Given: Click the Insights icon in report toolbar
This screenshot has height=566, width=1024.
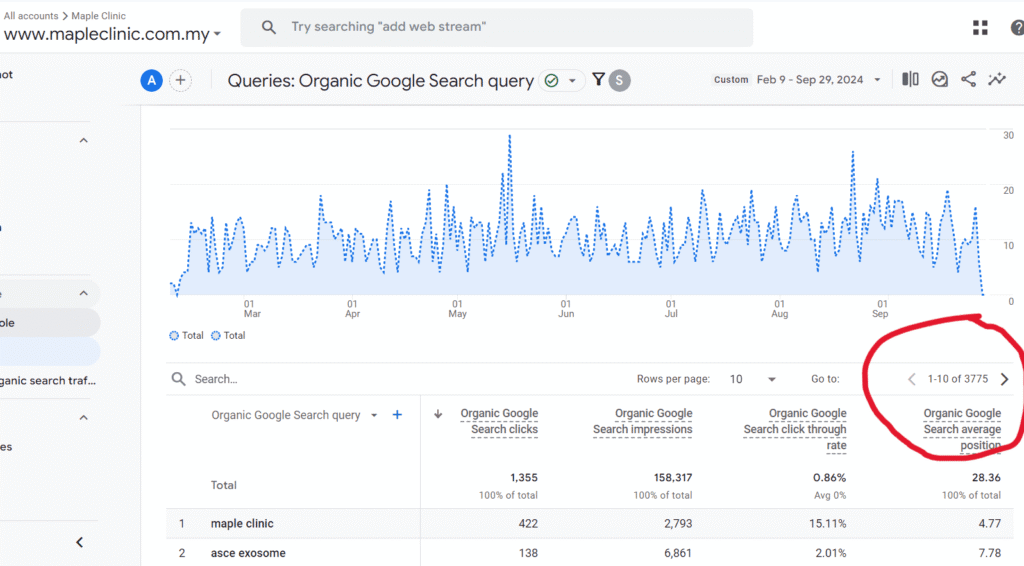Looking at the screenshot, I should pos(939,80).
